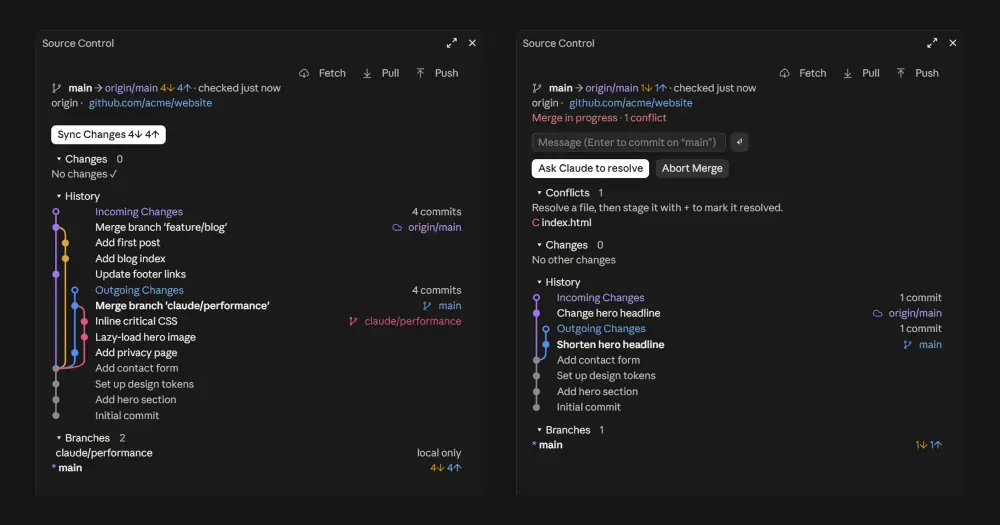Click Incoming Changes heading in left history
Image resolution: width=1000 pixels, height=525 pixels.
click(139, 212)
